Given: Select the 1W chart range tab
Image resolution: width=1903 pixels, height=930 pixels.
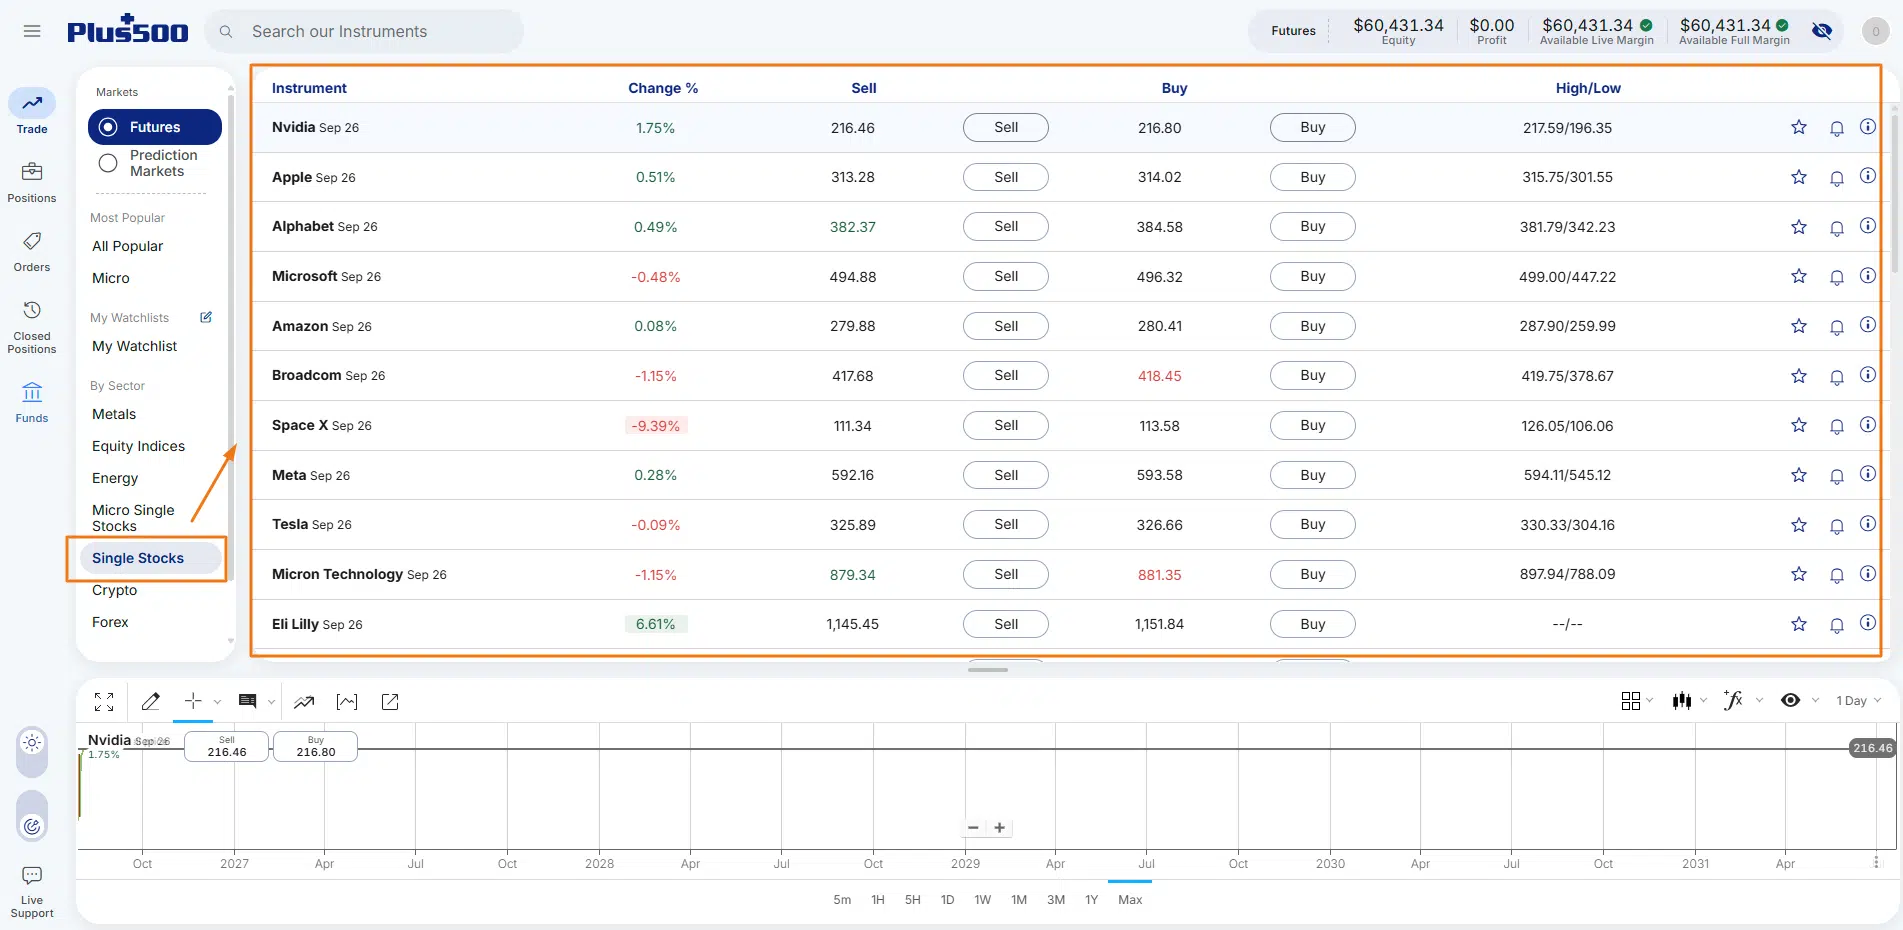Looking at the screenshot, I should [983, 900].
